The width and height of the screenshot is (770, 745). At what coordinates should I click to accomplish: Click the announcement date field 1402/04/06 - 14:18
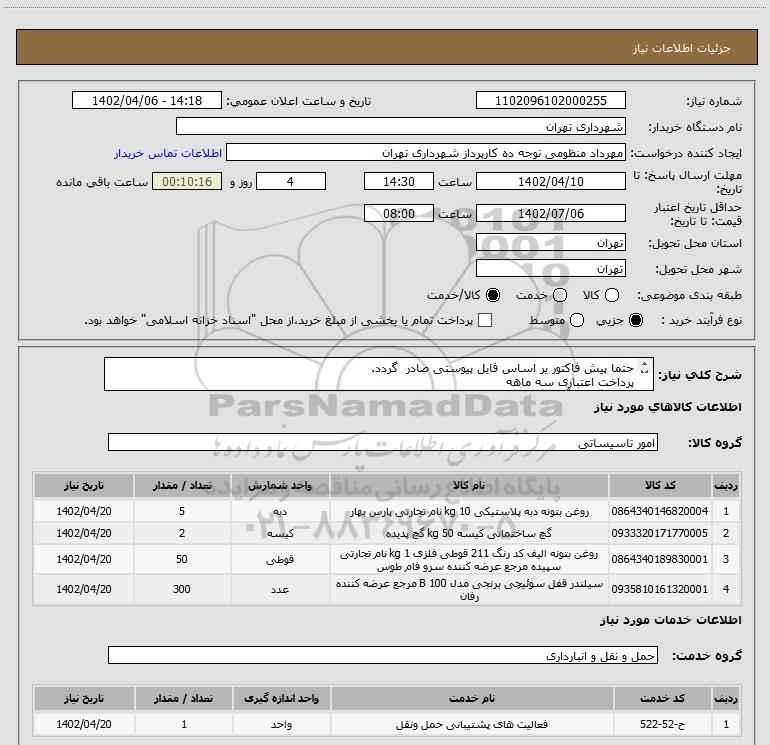pos(147,100)
